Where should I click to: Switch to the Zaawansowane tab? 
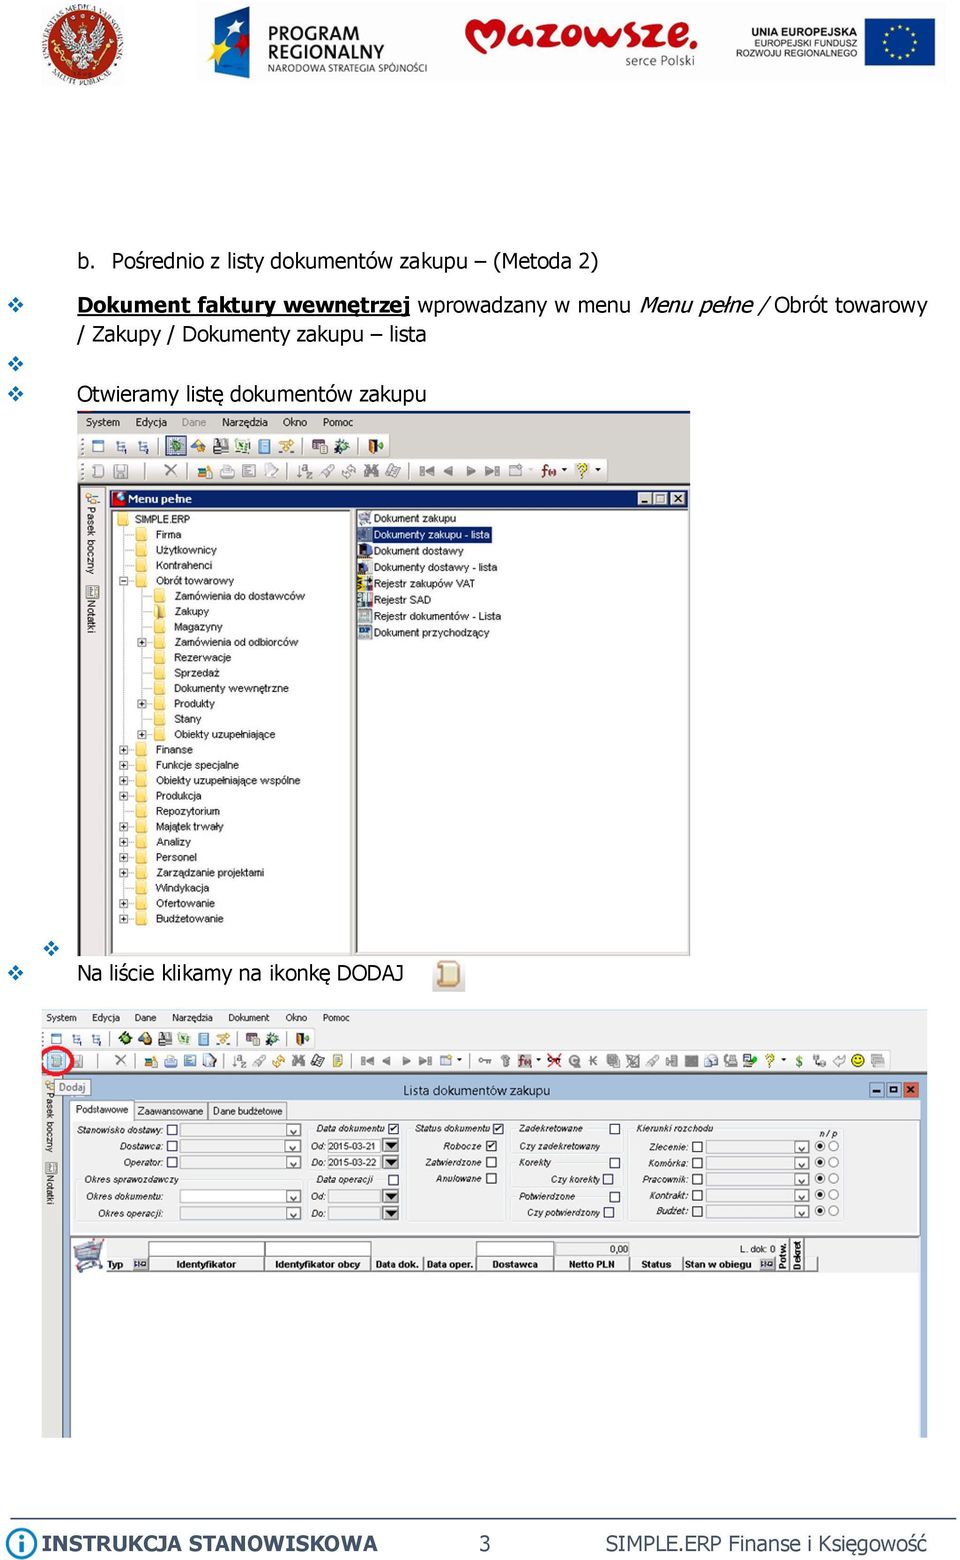[x=170, y=1111]
